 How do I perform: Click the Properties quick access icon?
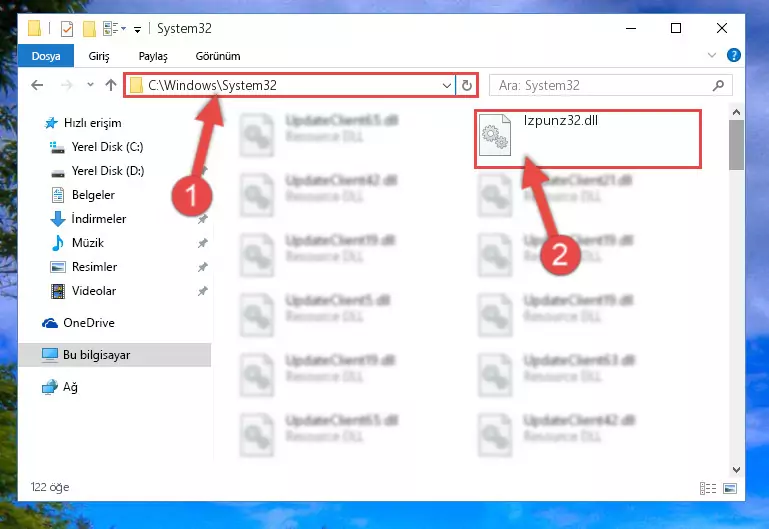pos(67,29)
